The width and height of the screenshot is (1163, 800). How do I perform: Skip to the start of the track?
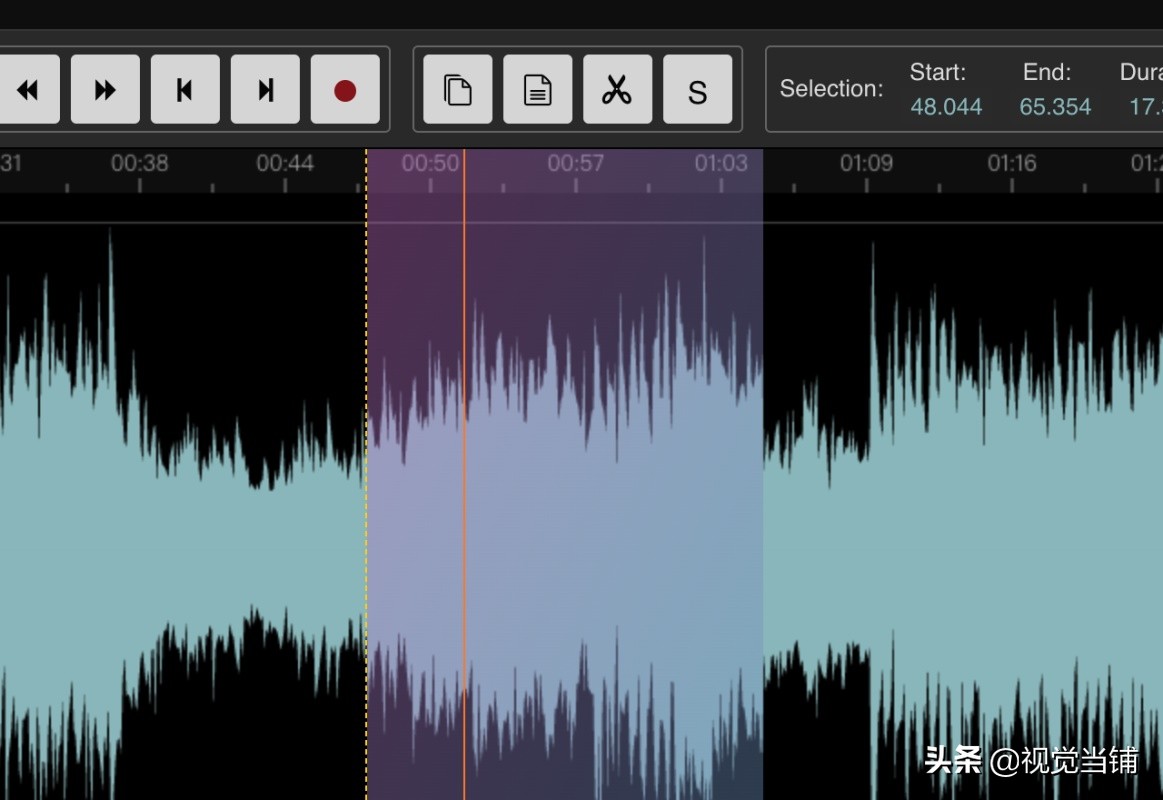pyautogui.click(x=185, y=89)
